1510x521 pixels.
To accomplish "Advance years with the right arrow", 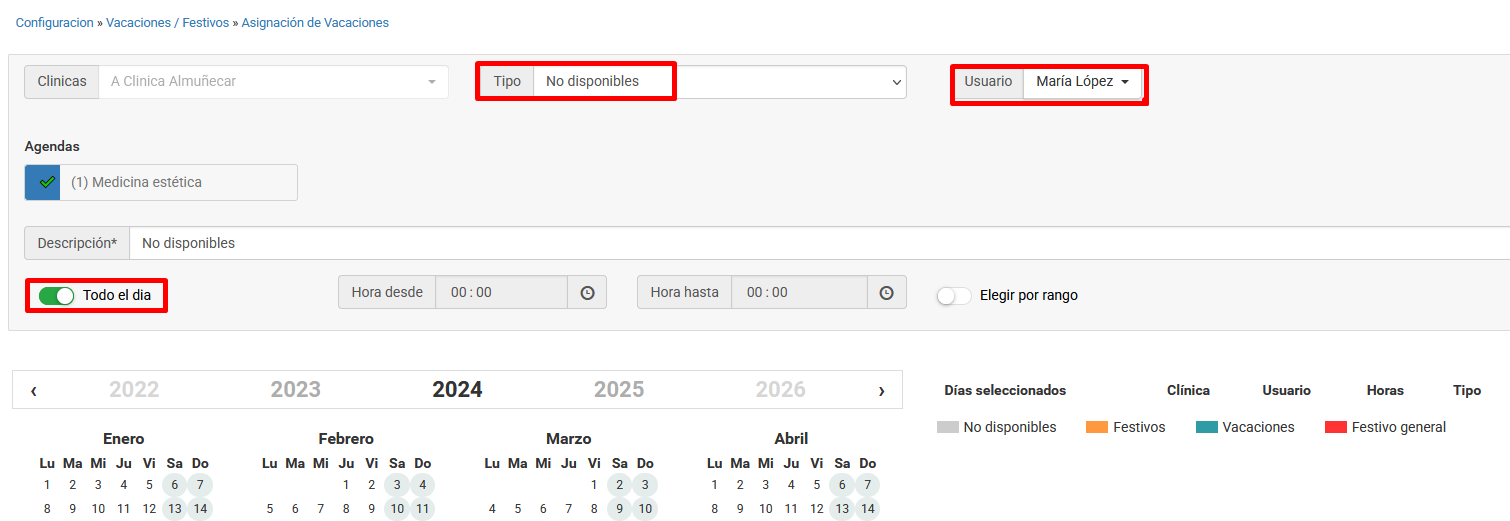I will click(x=881, y=390).
